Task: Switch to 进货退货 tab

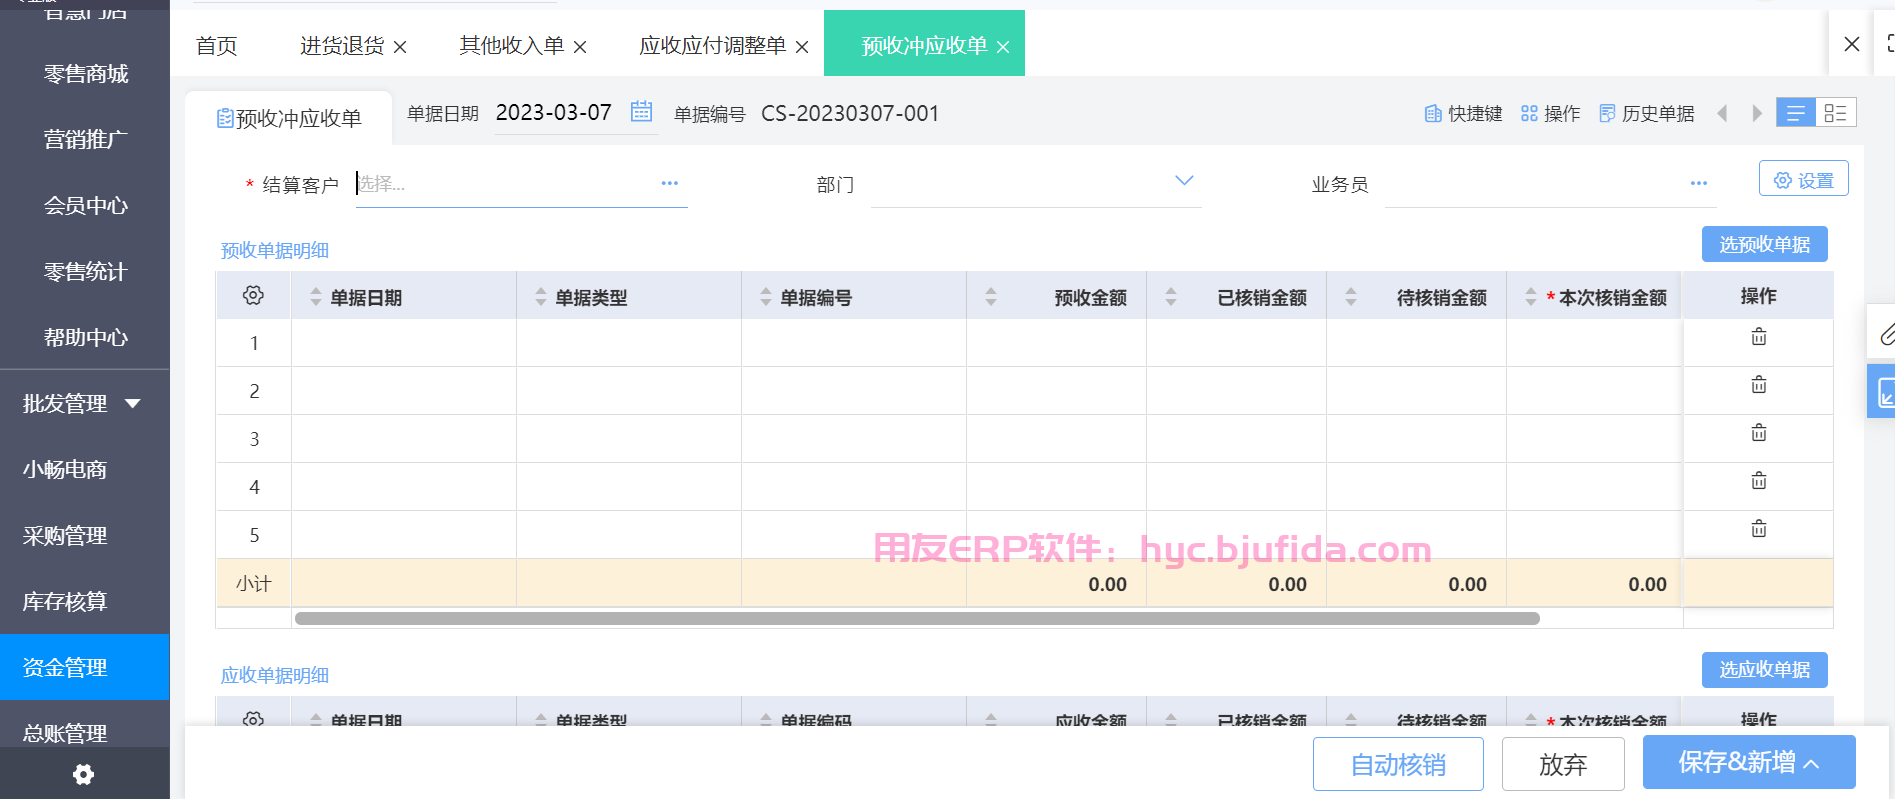Action: (342, 46)
